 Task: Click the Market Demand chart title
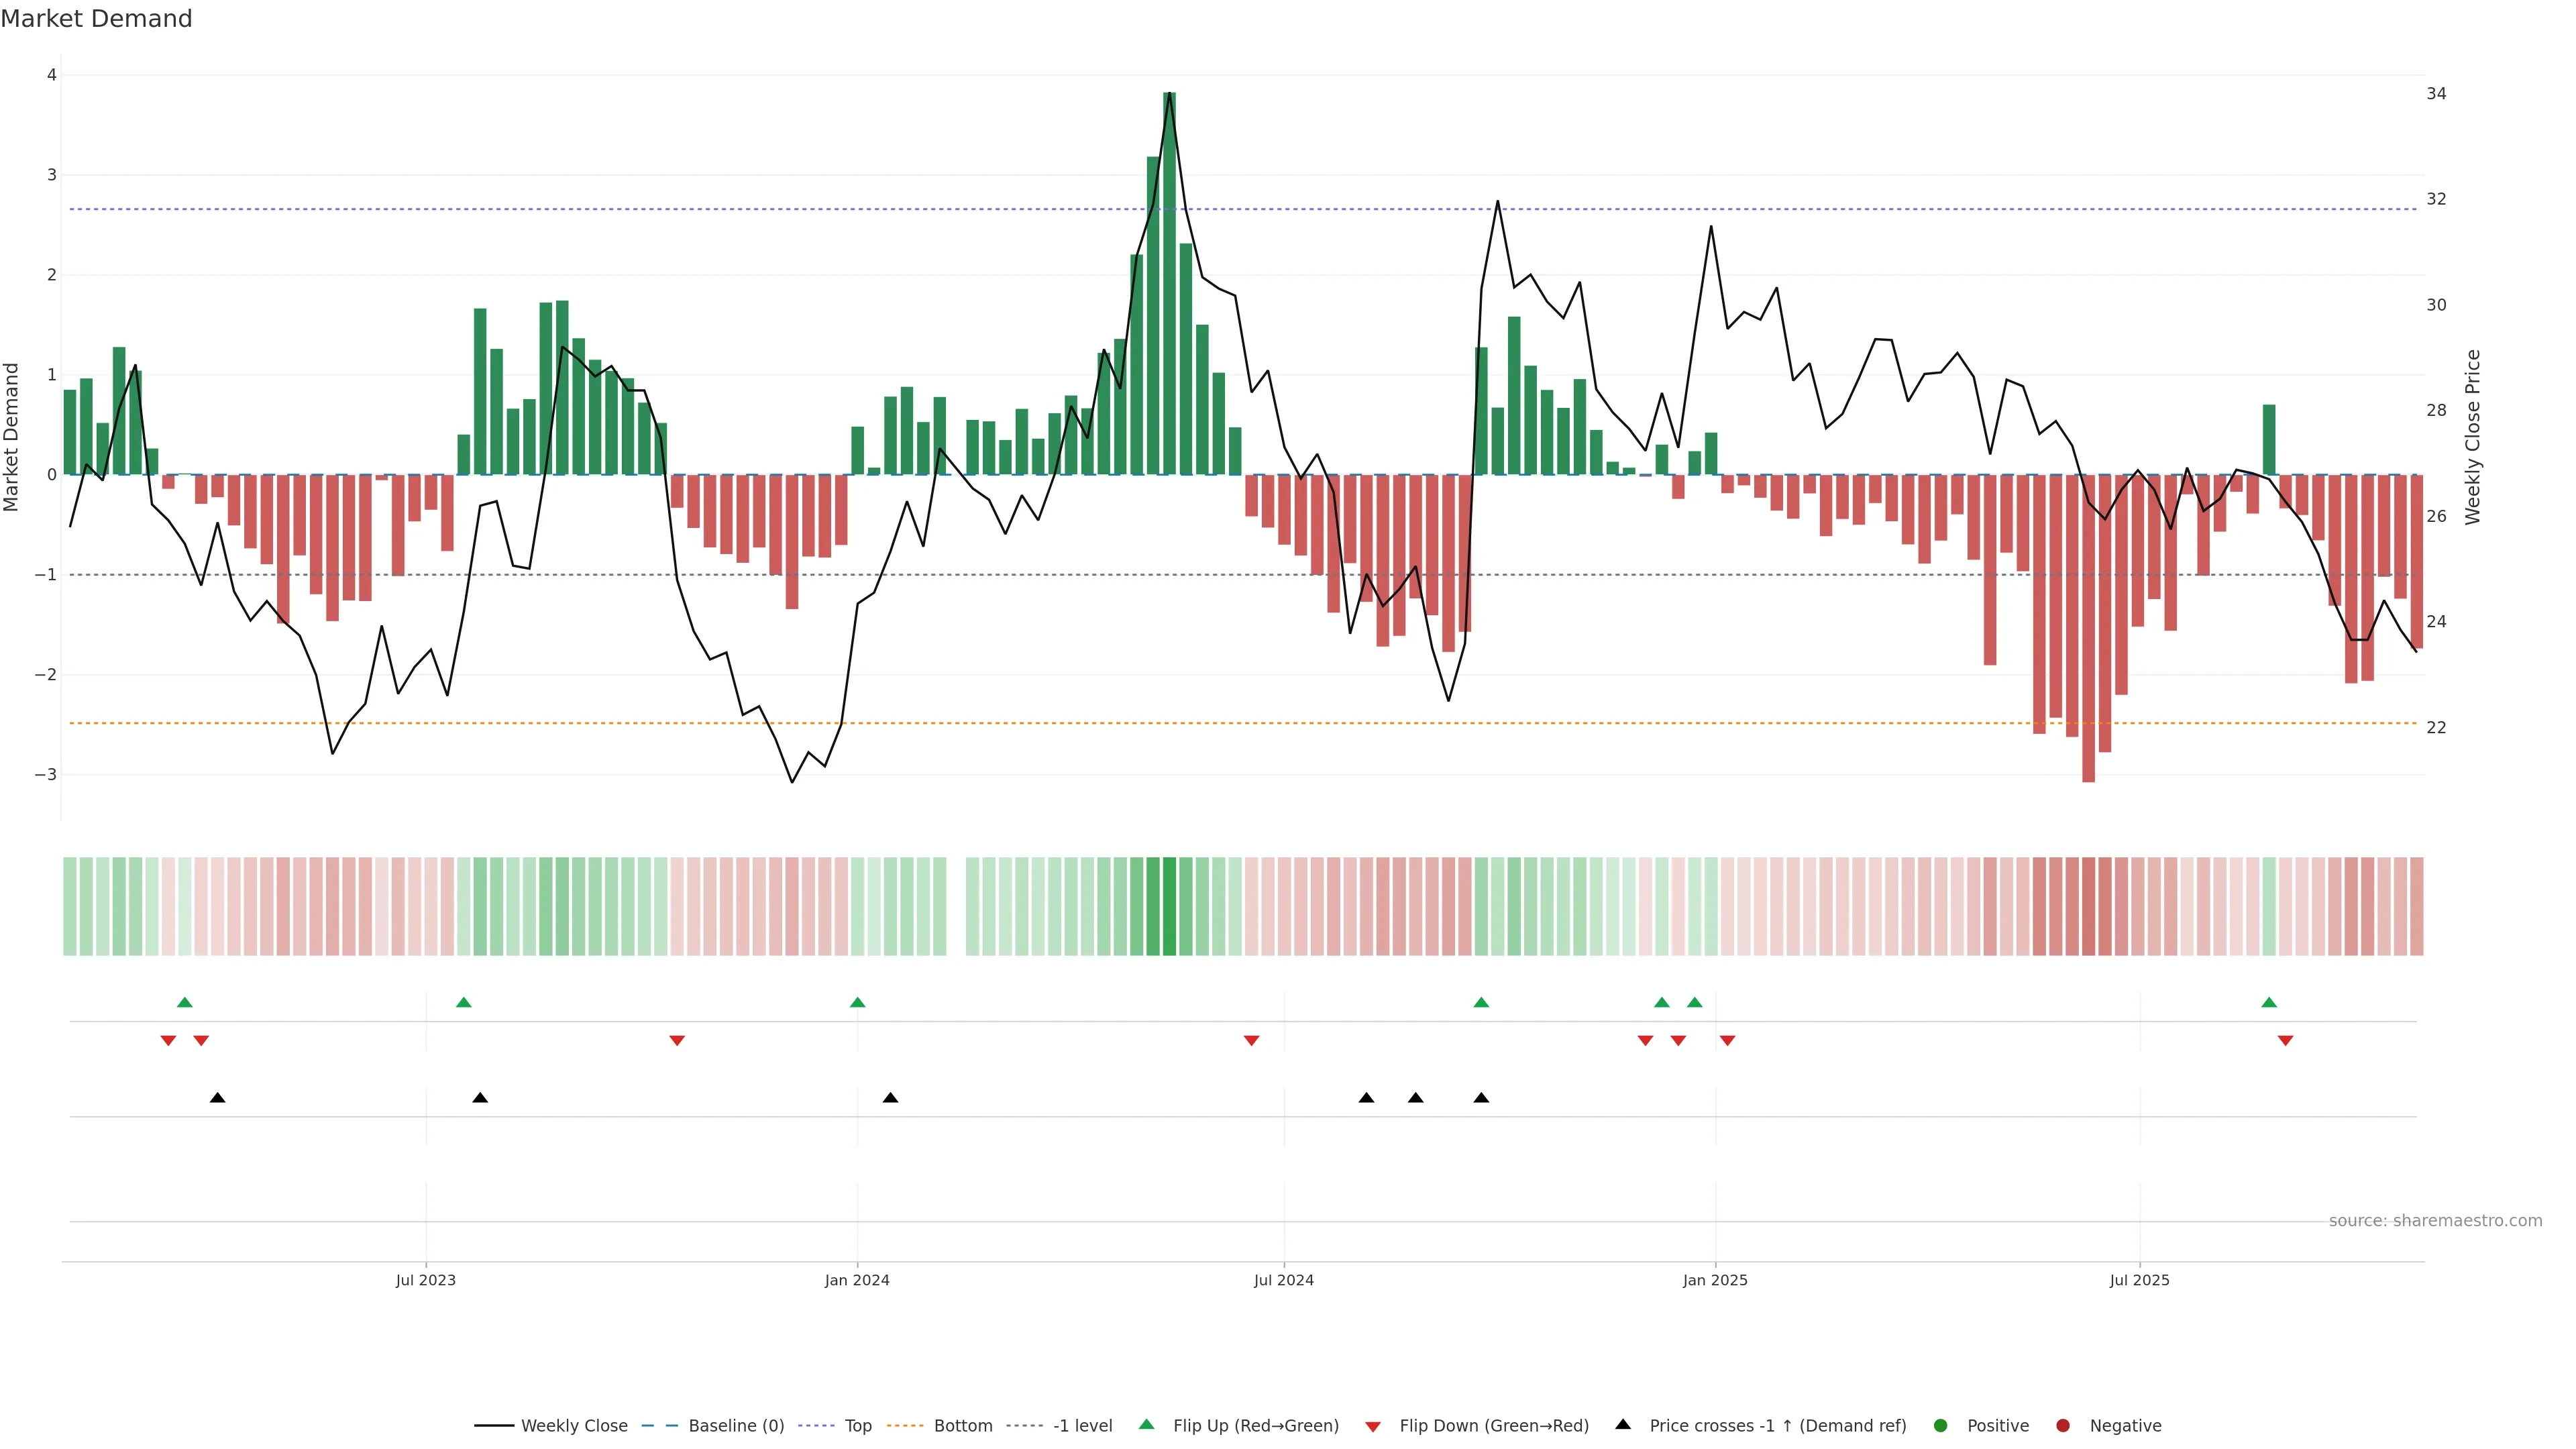click(96, 19)
